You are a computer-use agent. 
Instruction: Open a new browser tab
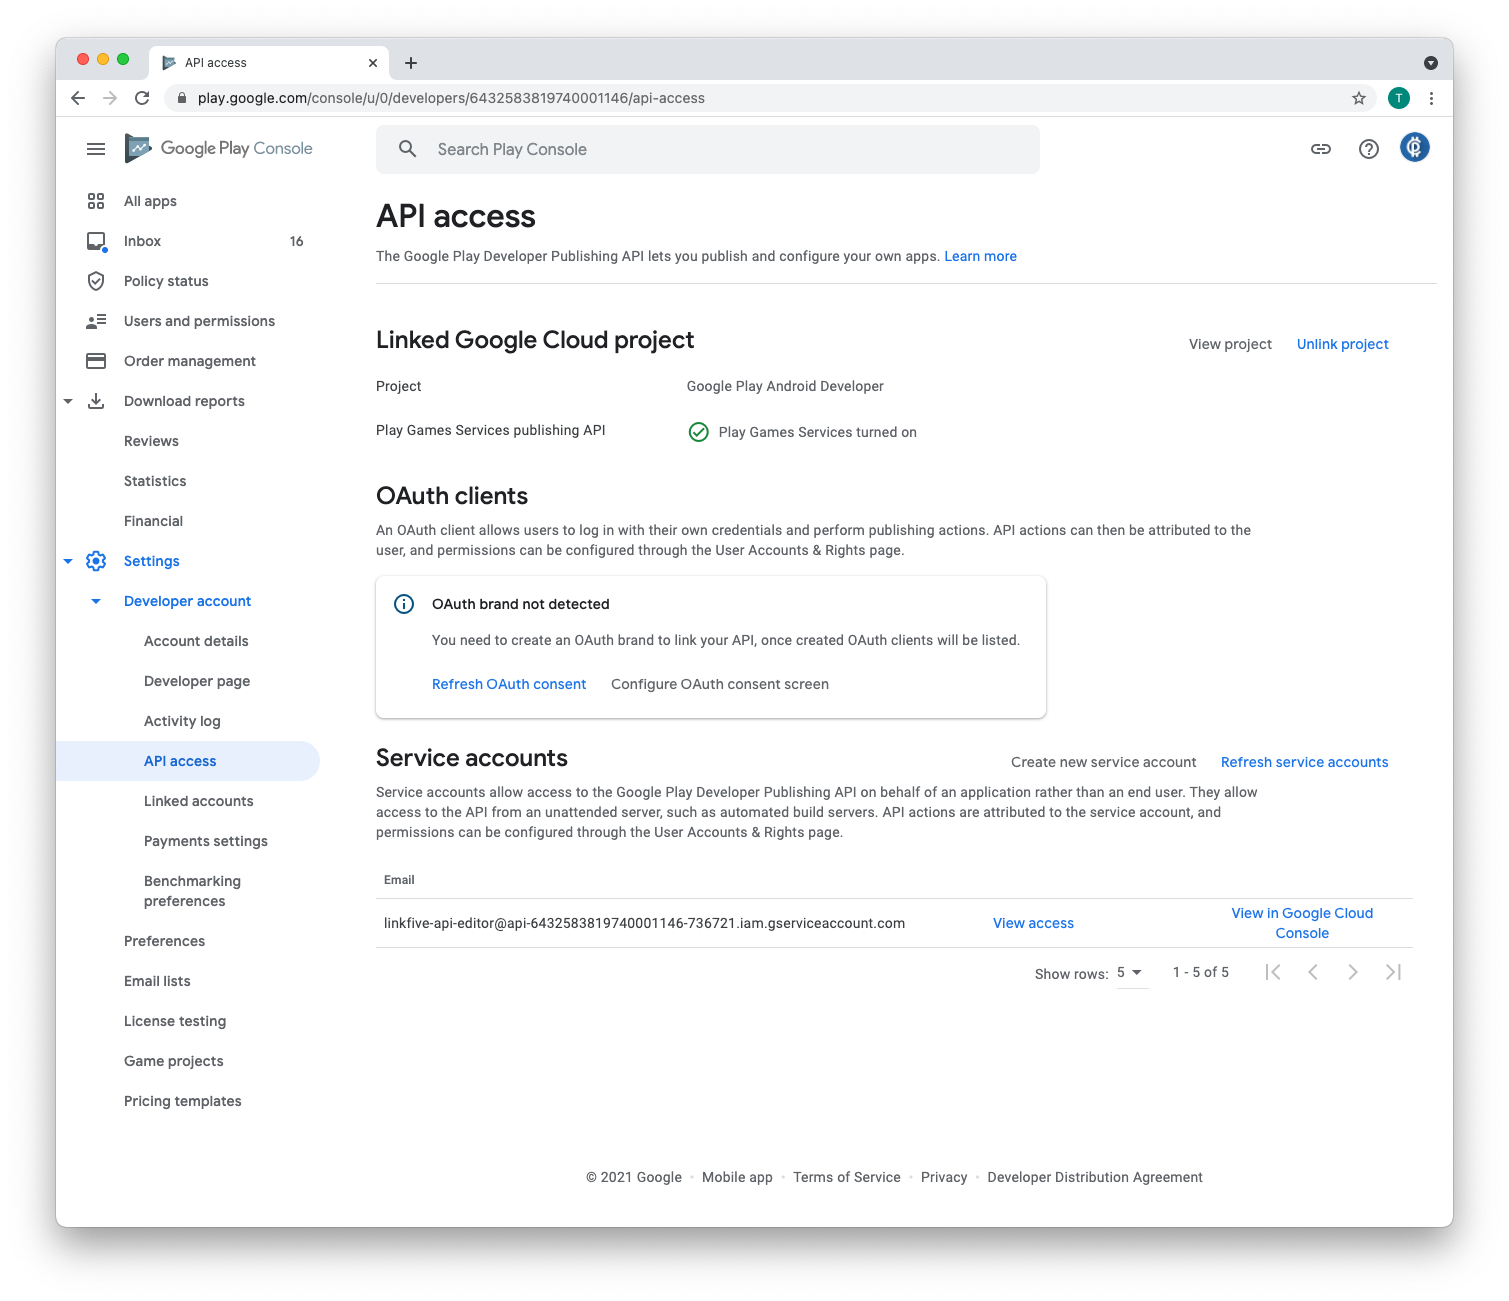[411, 63]
